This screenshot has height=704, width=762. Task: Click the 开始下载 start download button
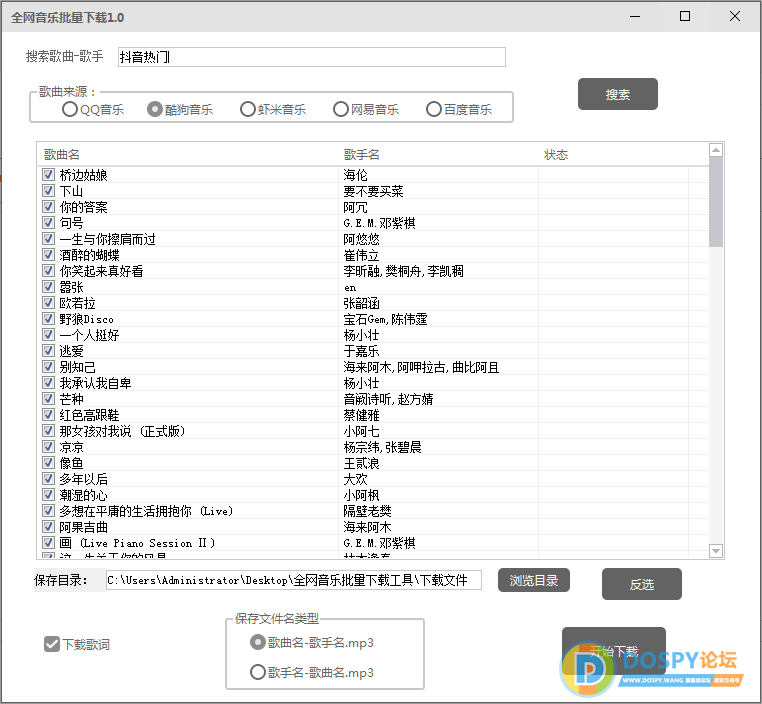(613, 650)
